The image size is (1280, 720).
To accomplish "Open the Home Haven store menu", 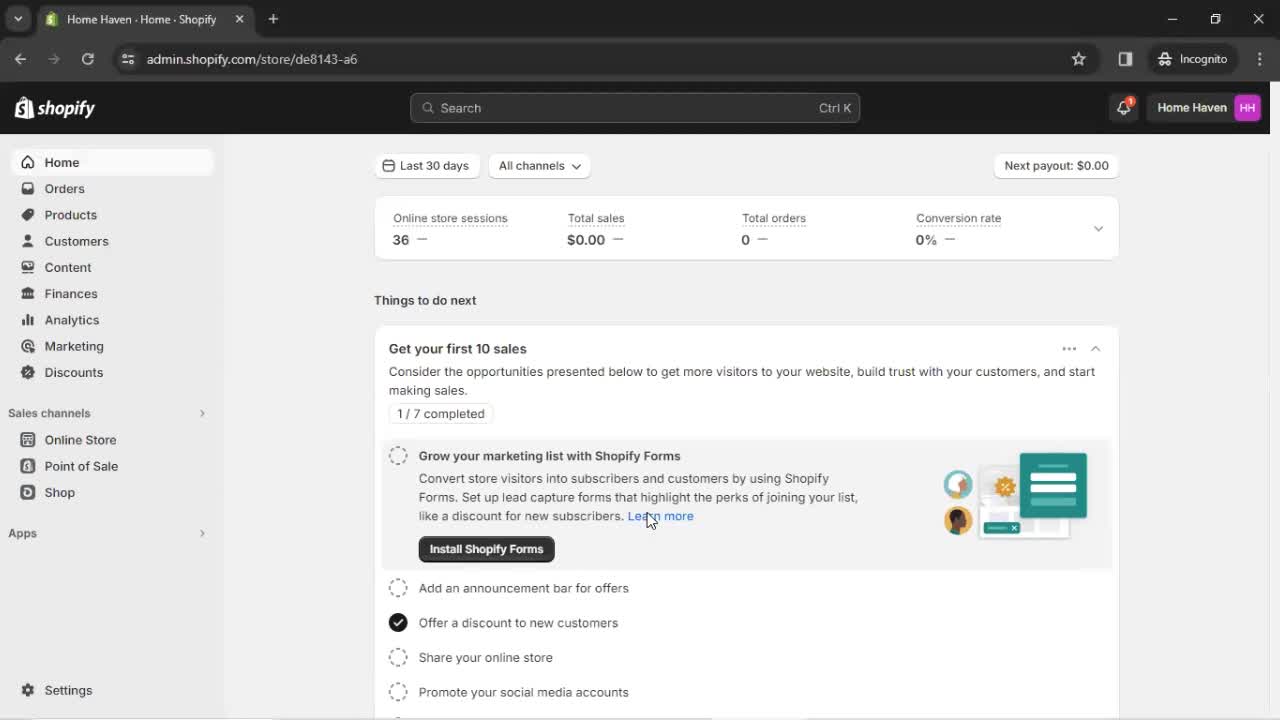I will (1205, 108).
